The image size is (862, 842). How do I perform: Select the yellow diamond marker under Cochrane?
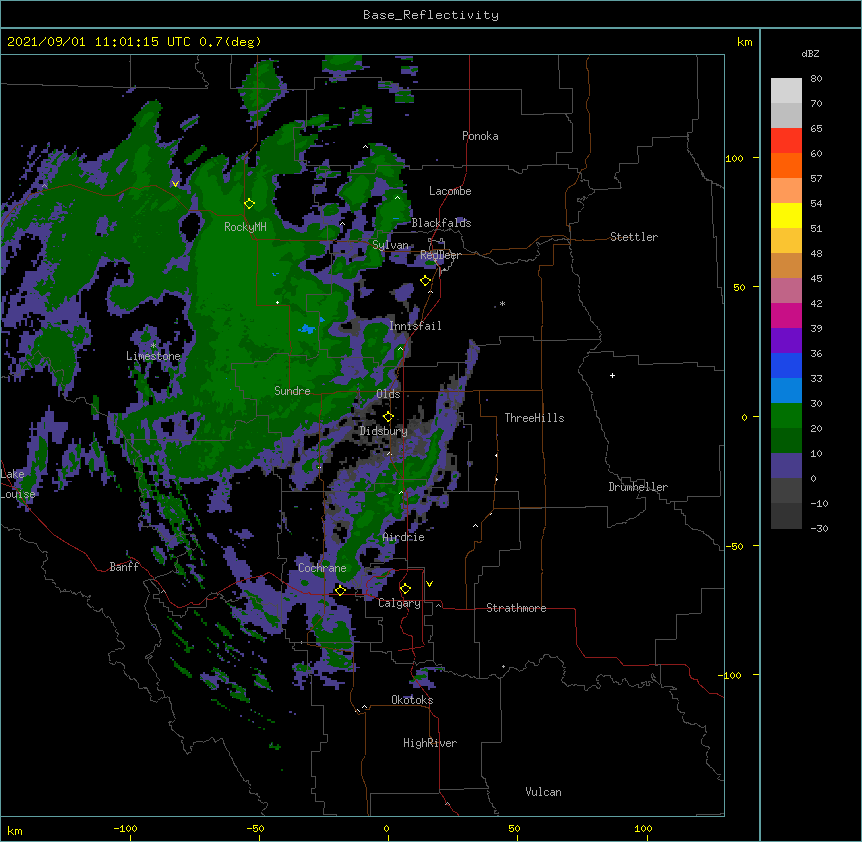pos(340,590)
